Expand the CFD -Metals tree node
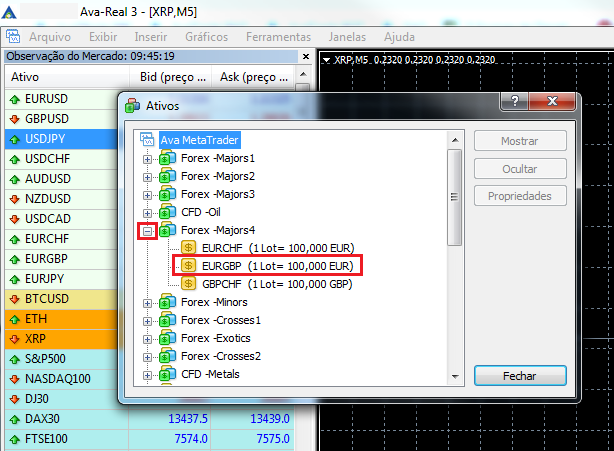This screenshot has width=614, height=451. tap(147, 375)
